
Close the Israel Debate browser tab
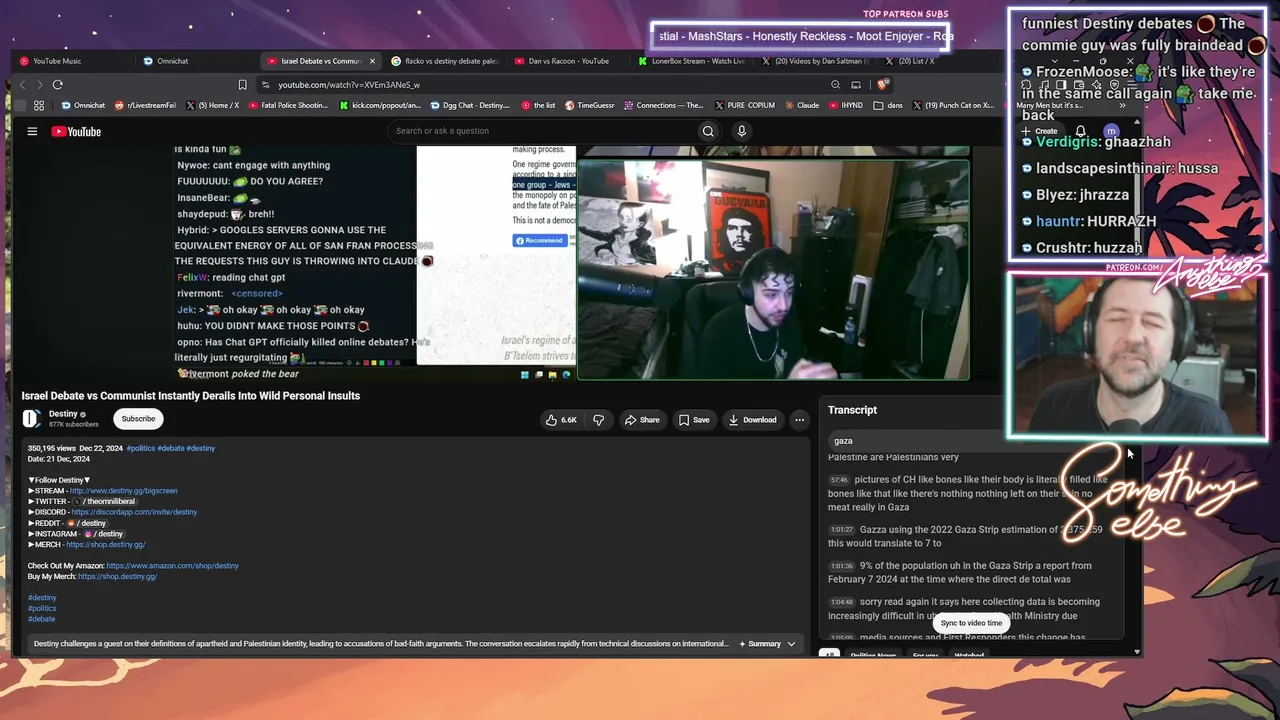[x=372, y=61]
